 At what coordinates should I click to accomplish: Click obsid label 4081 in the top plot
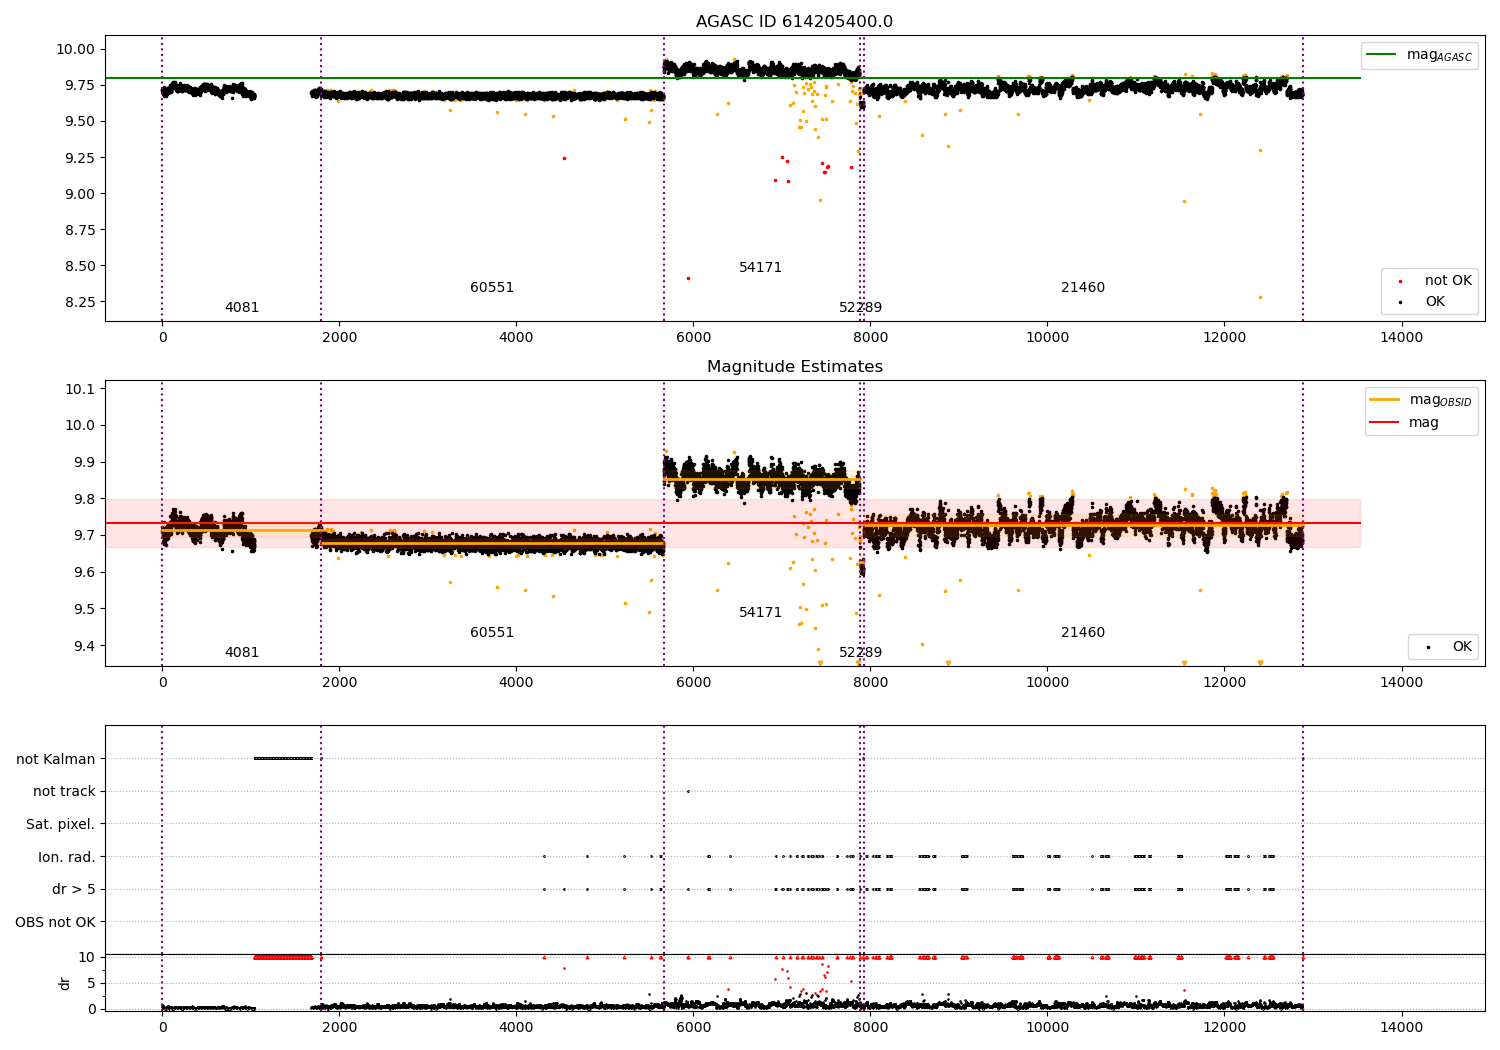pos(242,307)
